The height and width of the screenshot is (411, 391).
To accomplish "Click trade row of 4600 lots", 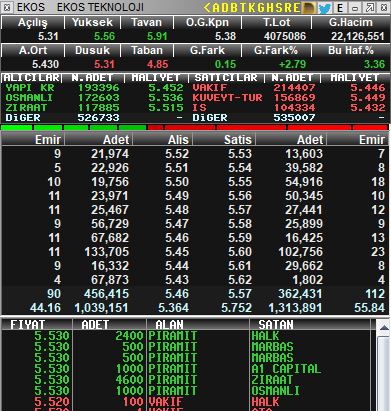I will (x=186, y=380).
